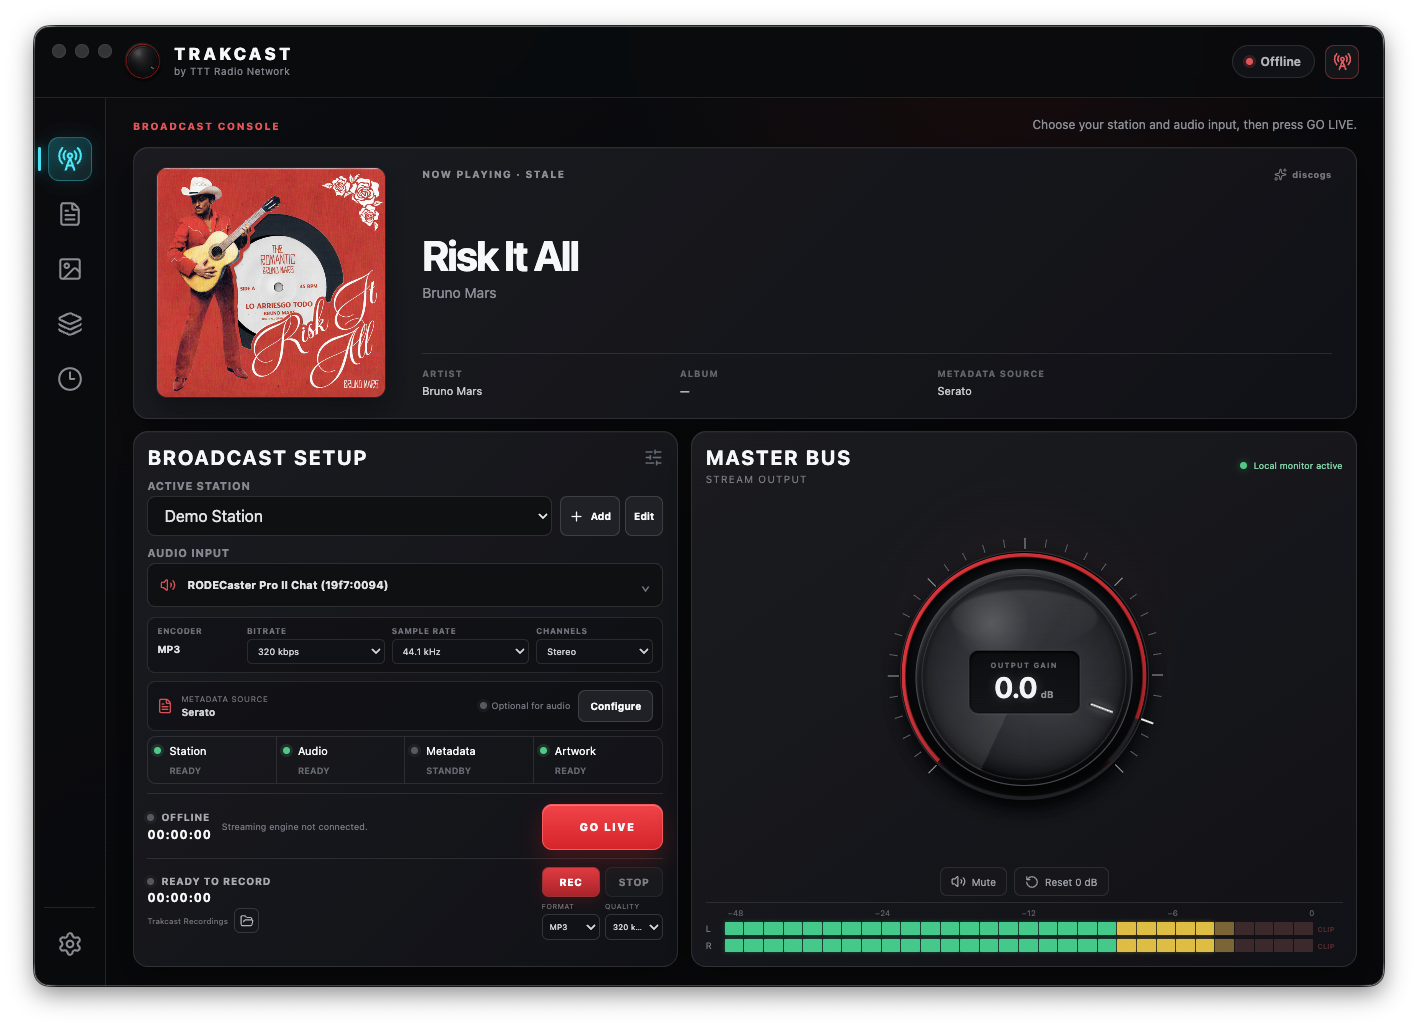This screenshot has height=1028, width=1418.
Task: Click the Trakcast Recordings label
Action: click(x=188, y=921)
